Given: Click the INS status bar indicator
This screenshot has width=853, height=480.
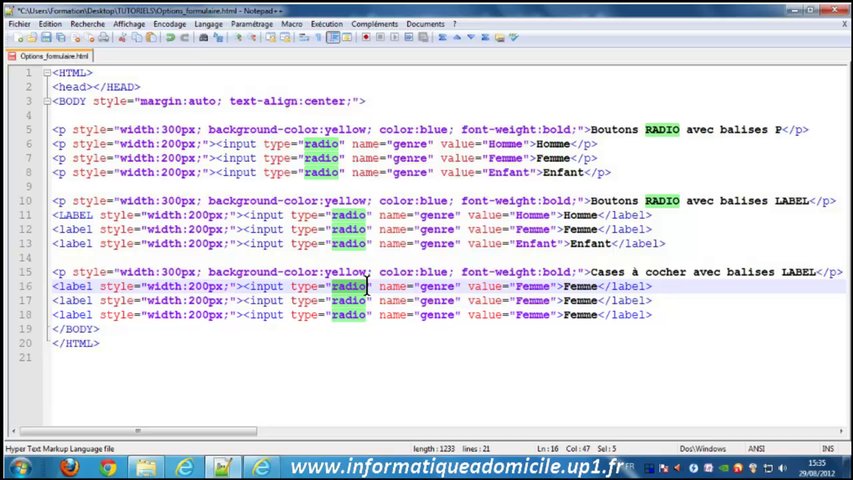Looking at the screenshot, I should [x=828, y=449].
